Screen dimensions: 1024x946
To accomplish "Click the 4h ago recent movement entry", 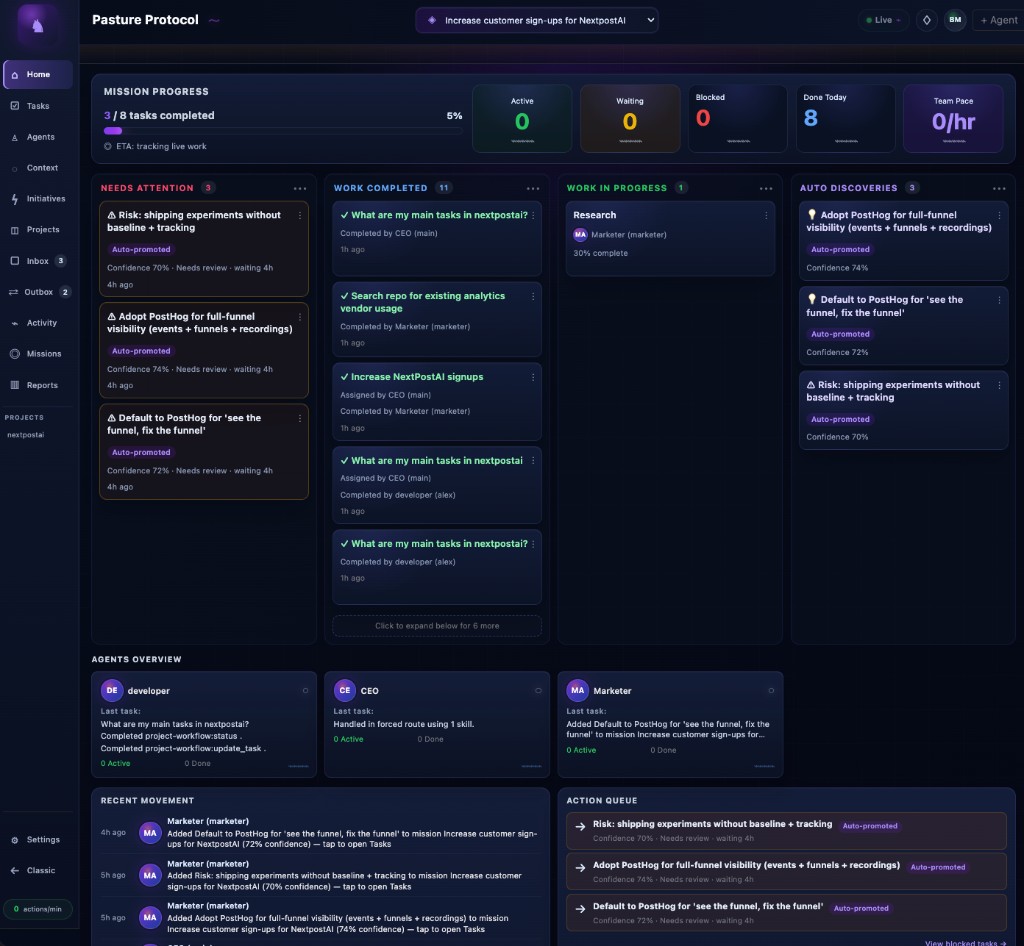I will tap(319, 832).
